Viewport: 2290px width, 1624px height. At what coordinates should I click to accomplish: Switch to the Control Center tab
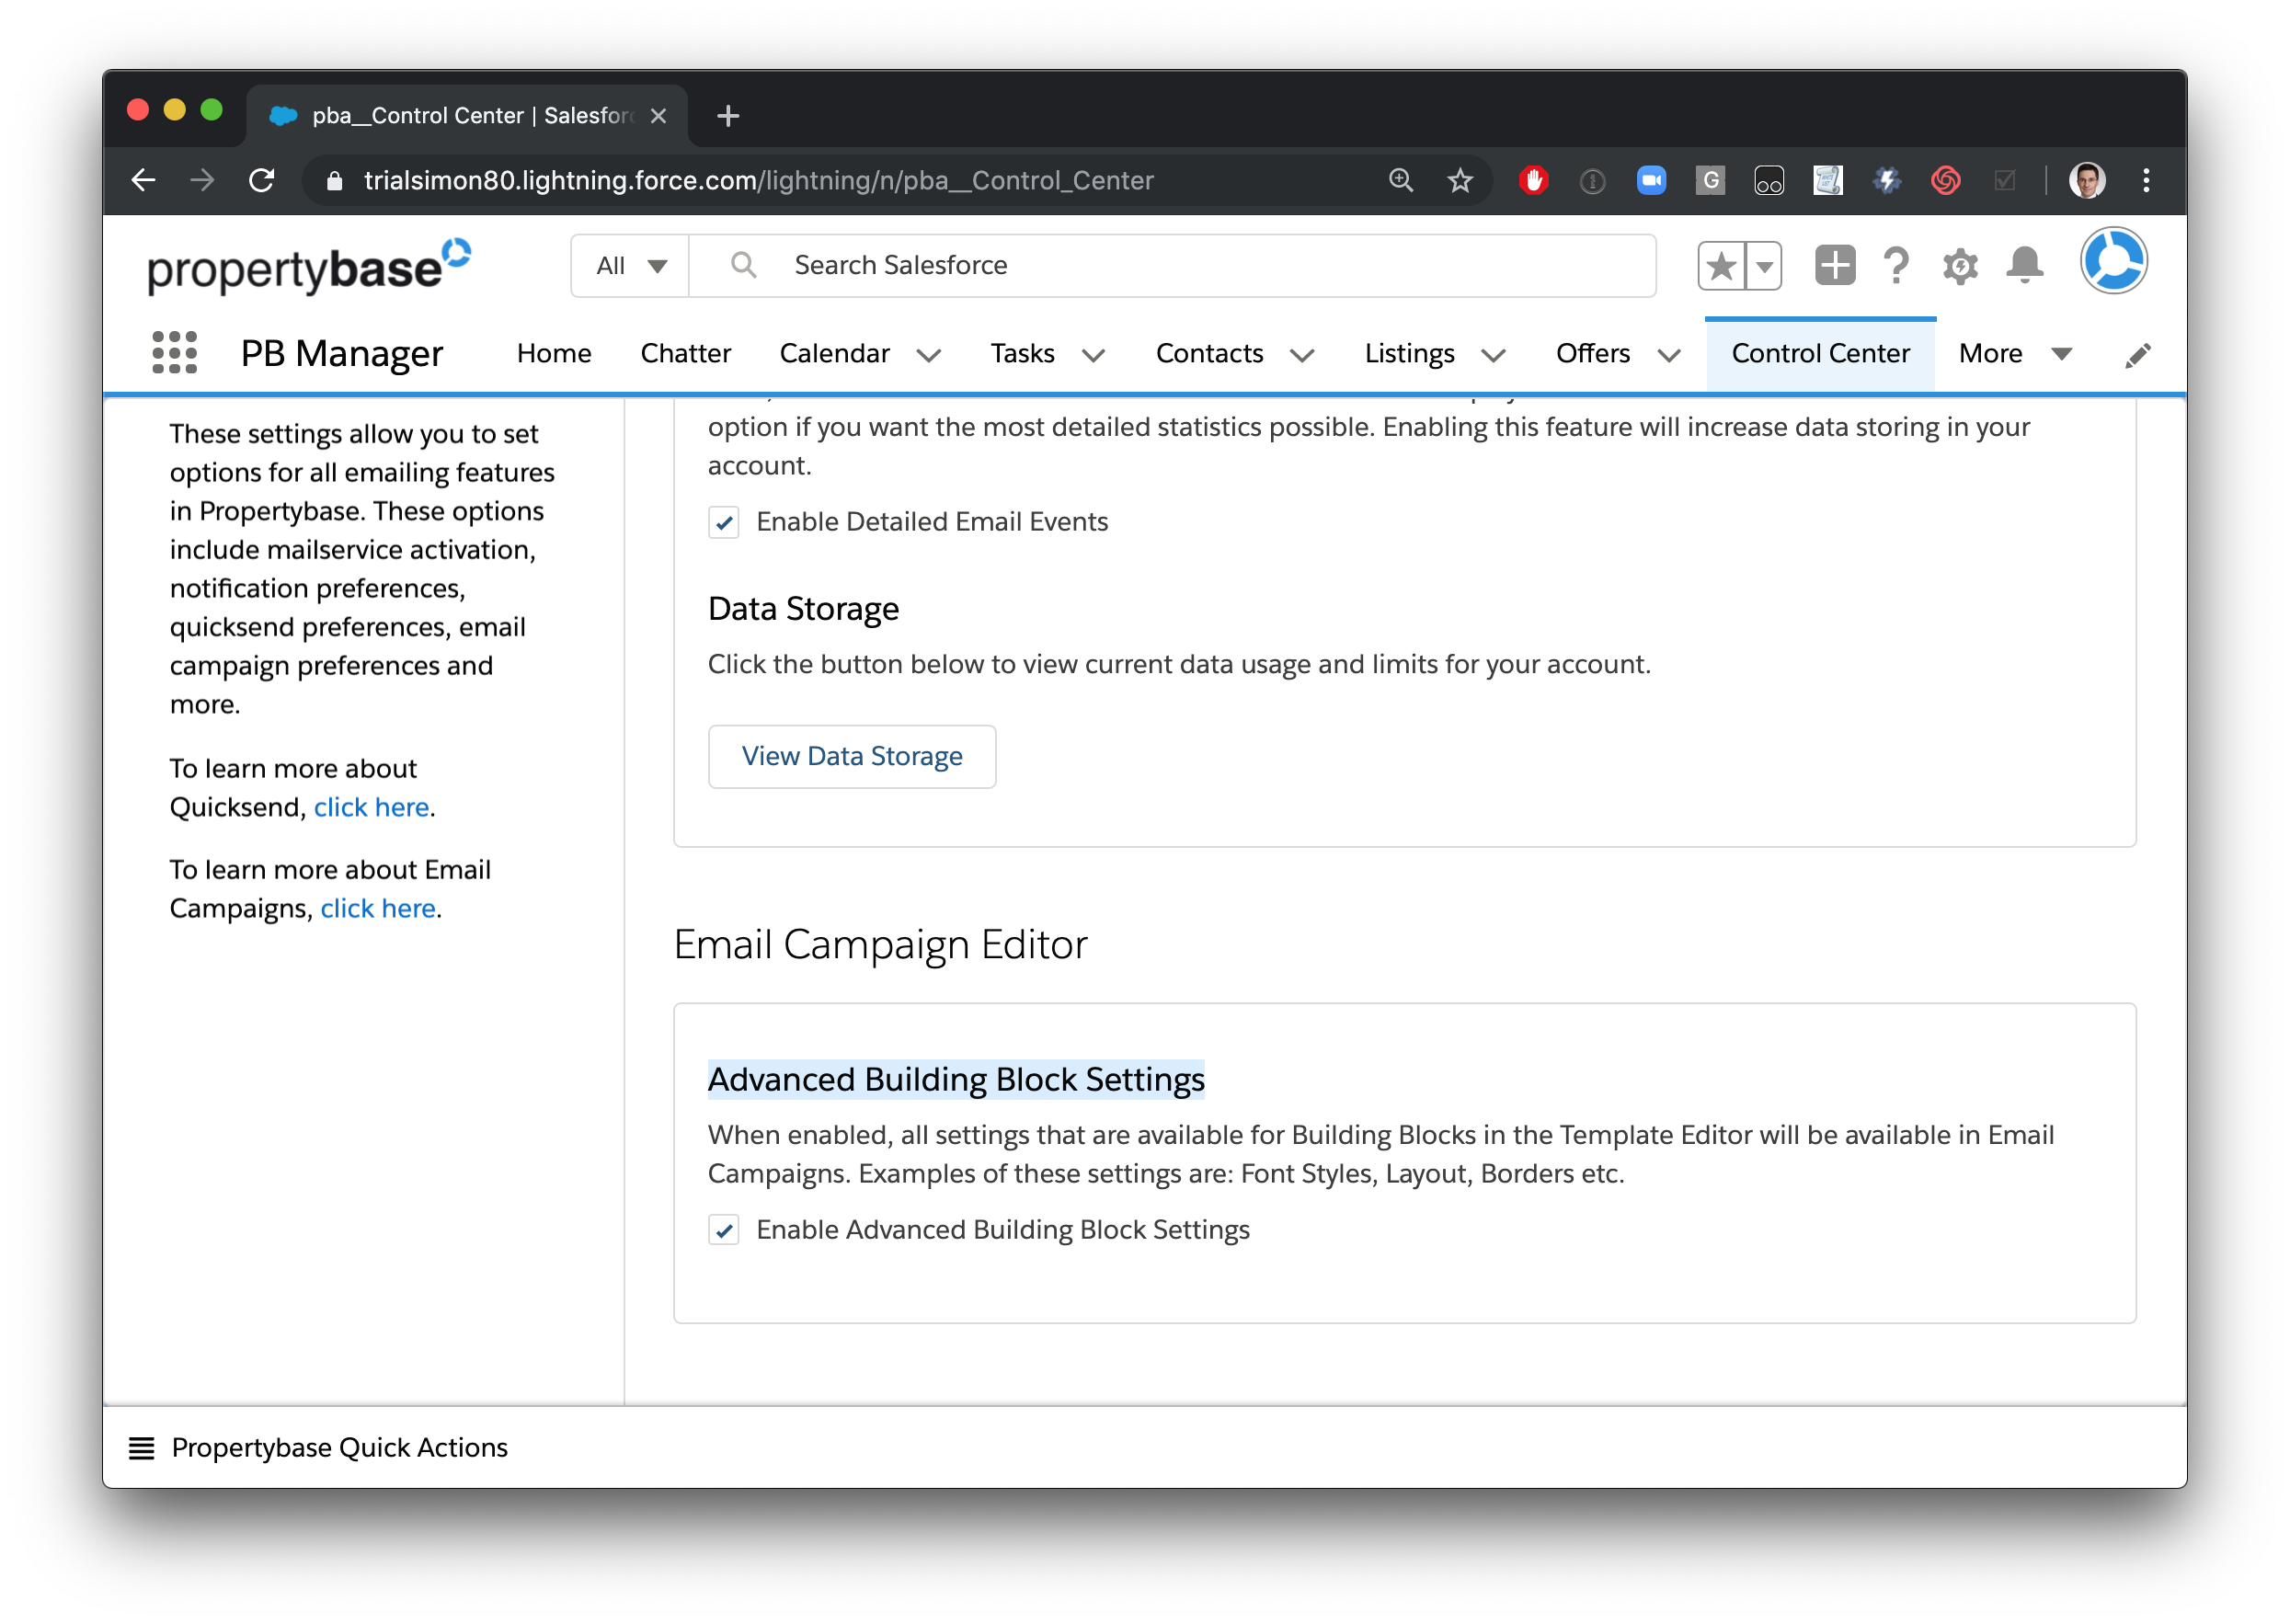(x=1820, y=353)
